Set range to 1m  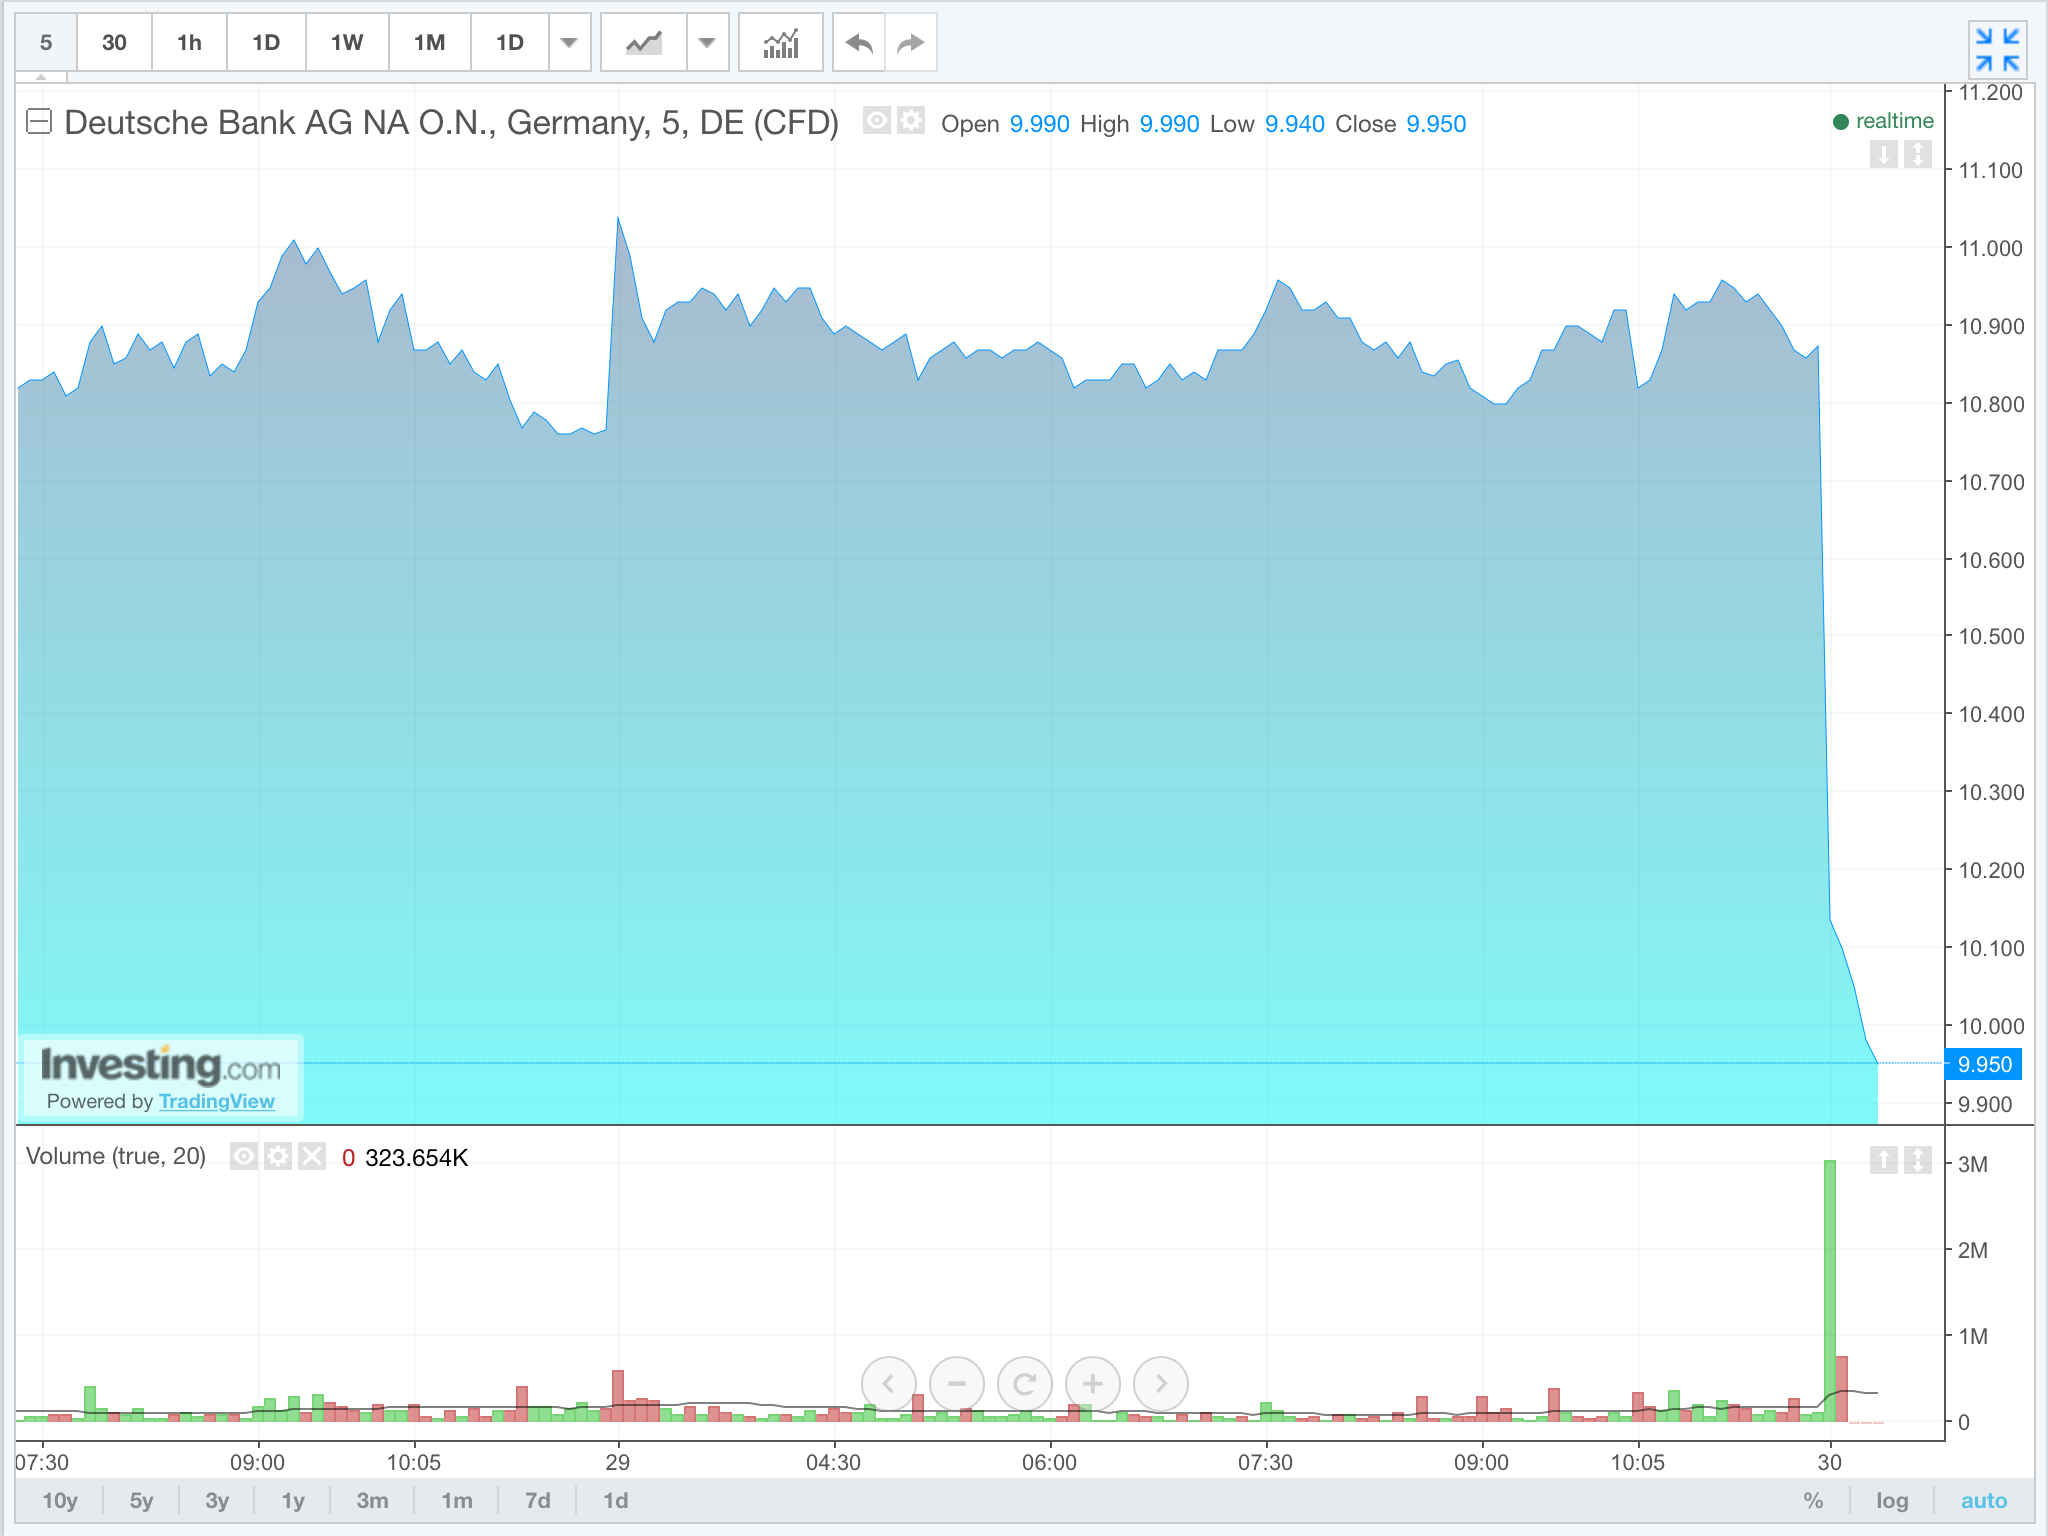pos(457,1500)
